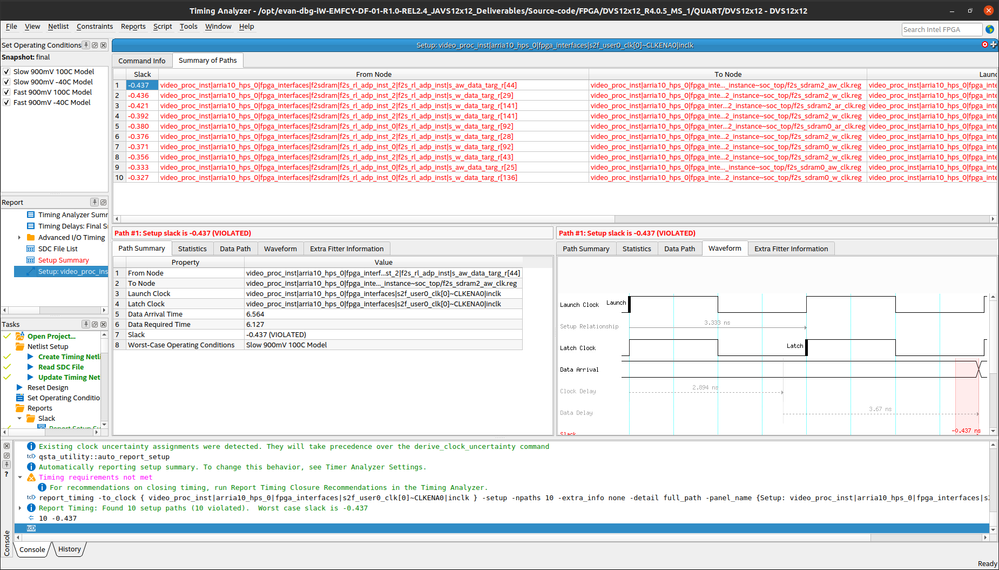Click the Reset Design arrow icon

click(x=20, y=388)
